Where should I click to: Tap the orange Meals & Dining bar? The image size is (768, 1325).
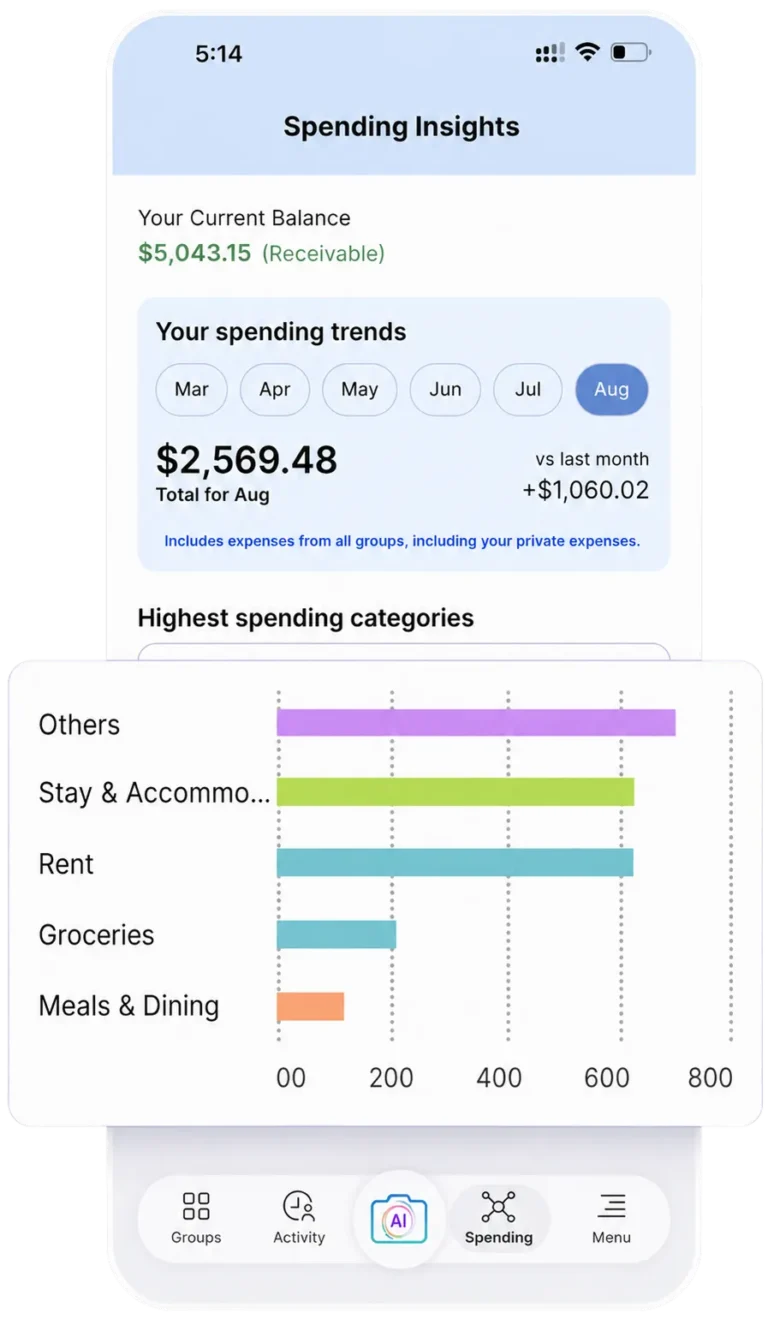[310, 1006]
